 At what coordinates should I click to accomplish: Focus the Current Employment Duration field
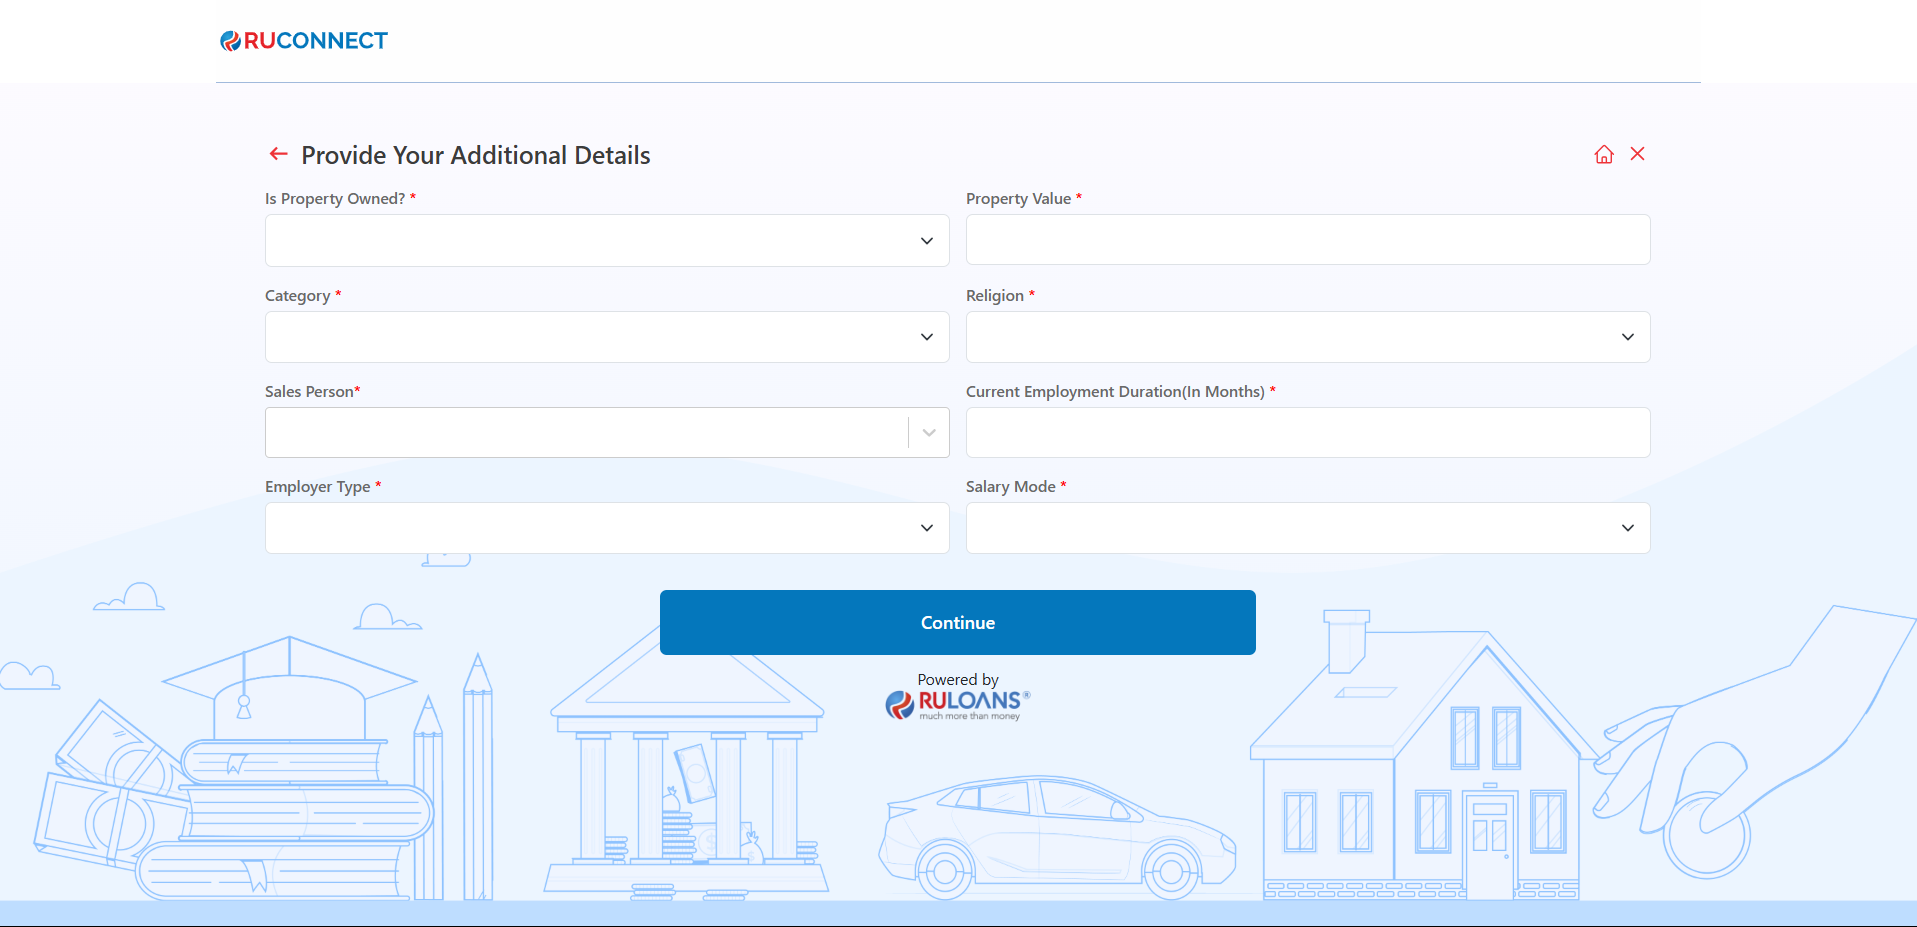pos(1307,433)
